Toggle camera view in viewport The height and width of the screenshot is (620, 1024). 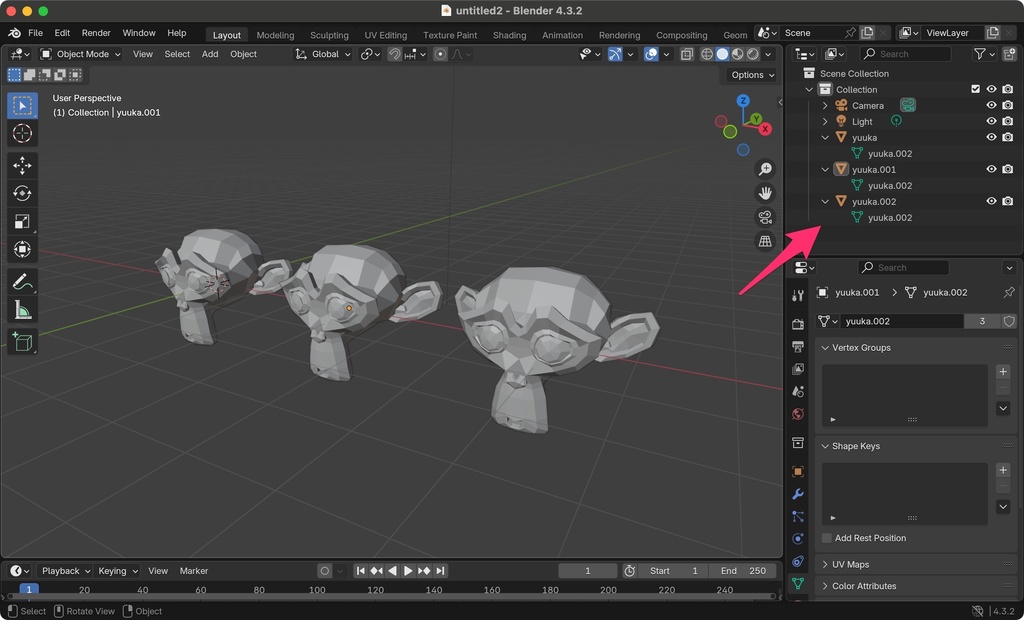[765, 217]
